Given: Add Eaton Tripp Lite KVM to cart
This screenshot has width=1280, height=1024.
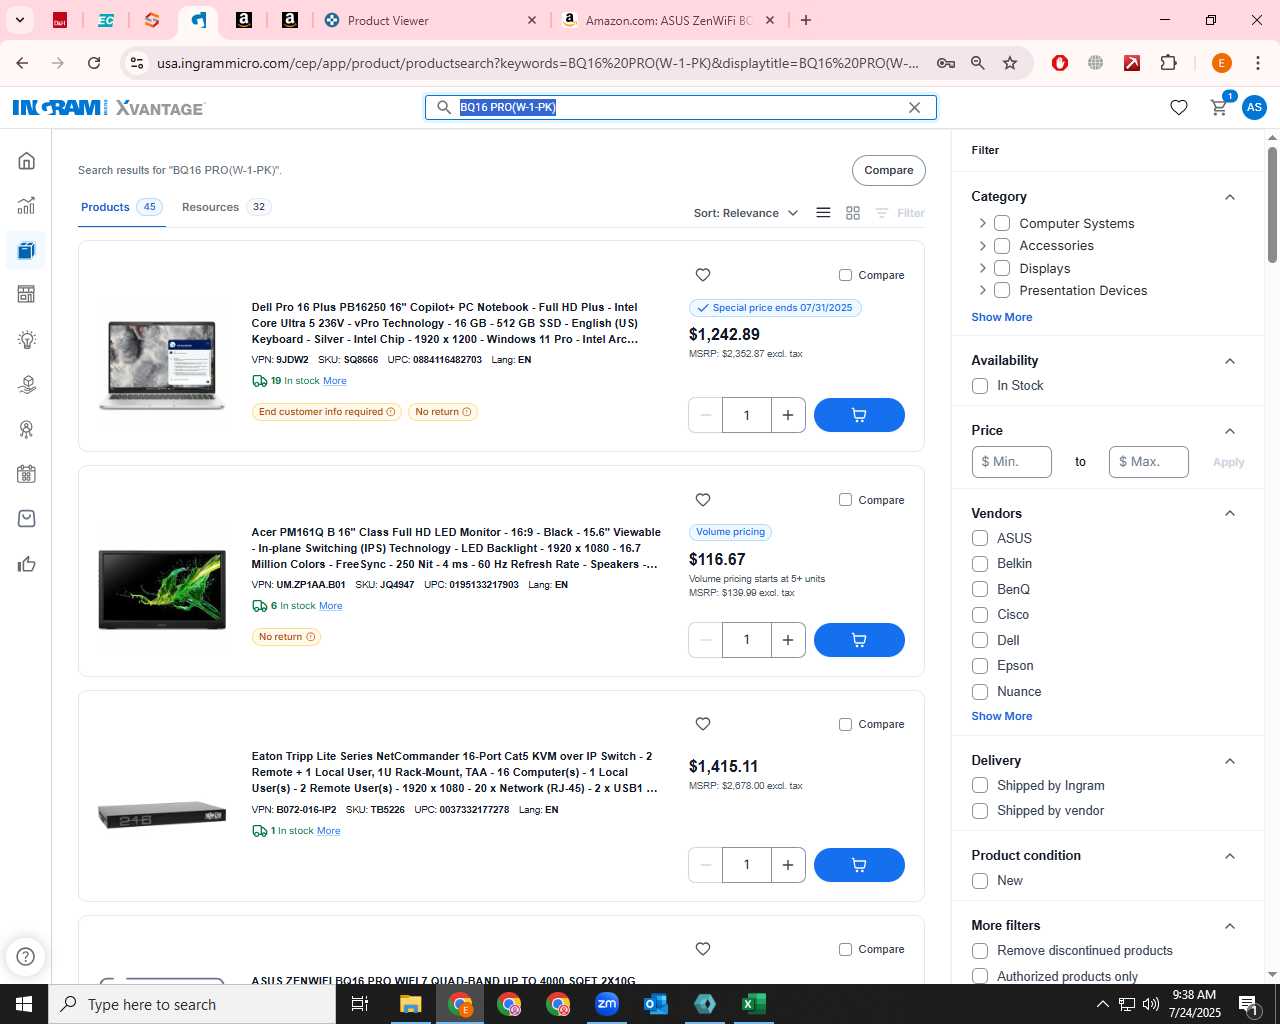Looking at the screenshot, I should pos(859,865).
